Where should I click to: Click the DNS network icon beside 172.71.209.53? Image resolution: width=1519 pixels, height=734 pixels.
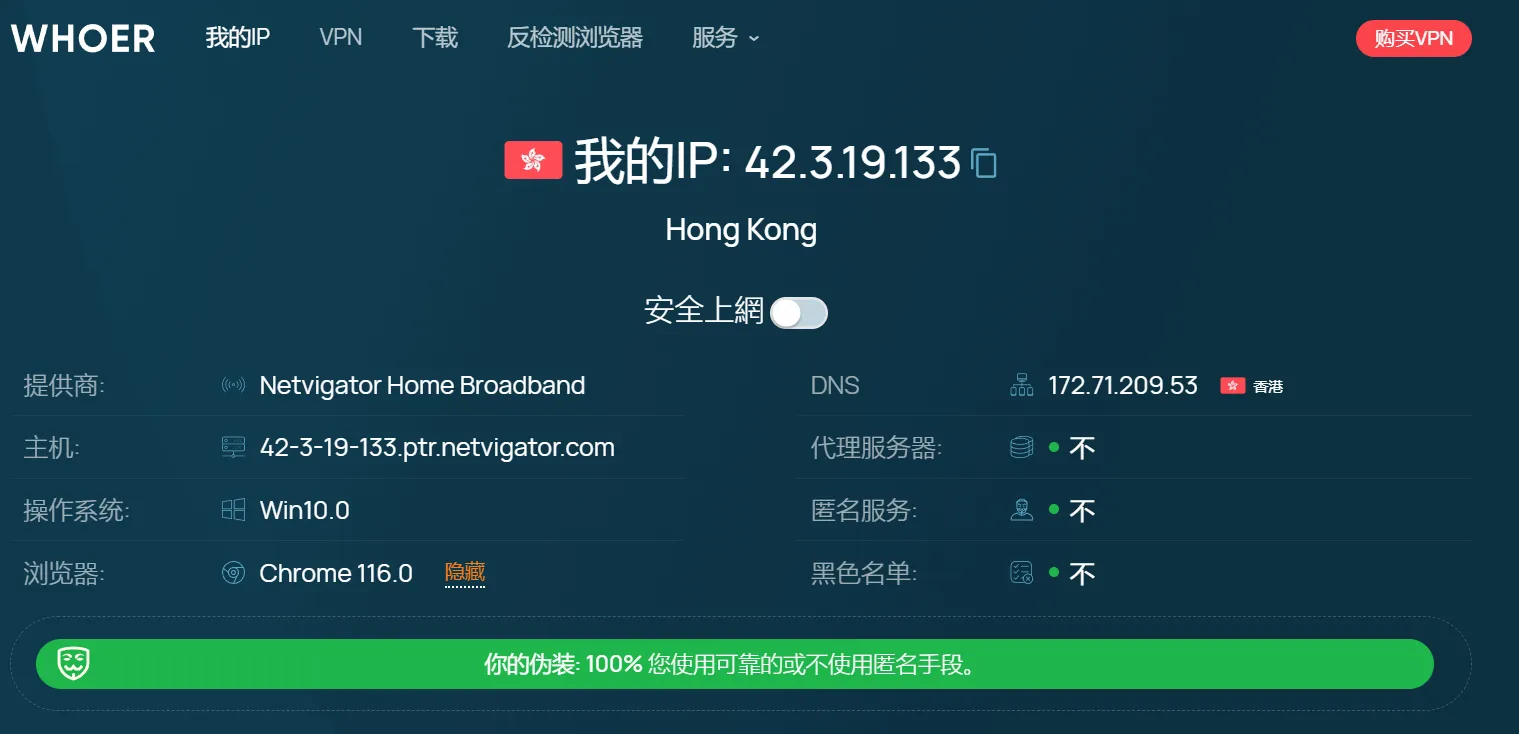(x=1021, y=385)
